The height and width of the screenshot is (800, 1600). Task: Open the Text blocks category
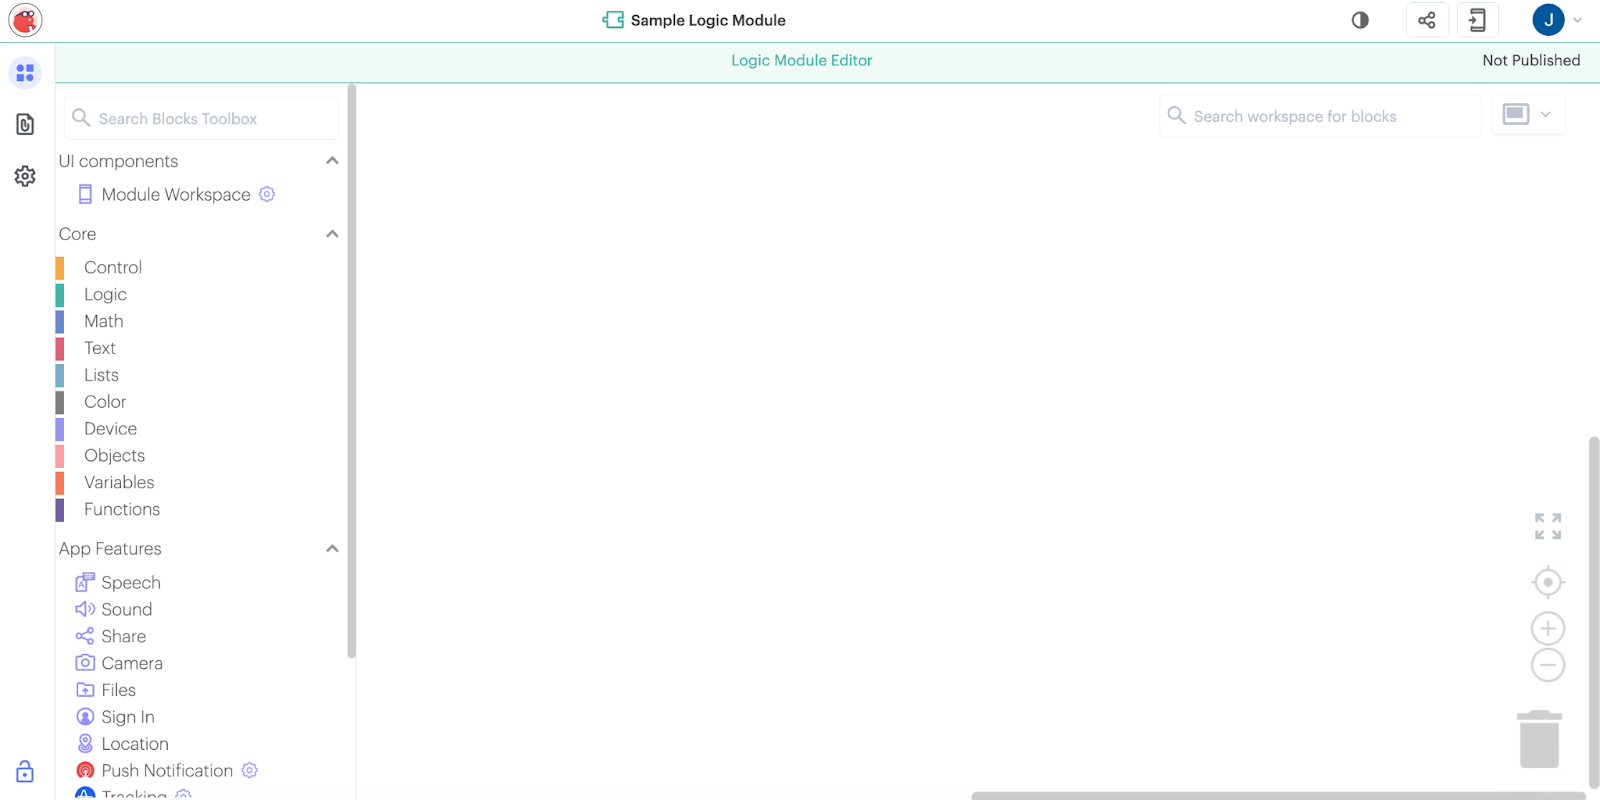point(100,348)
